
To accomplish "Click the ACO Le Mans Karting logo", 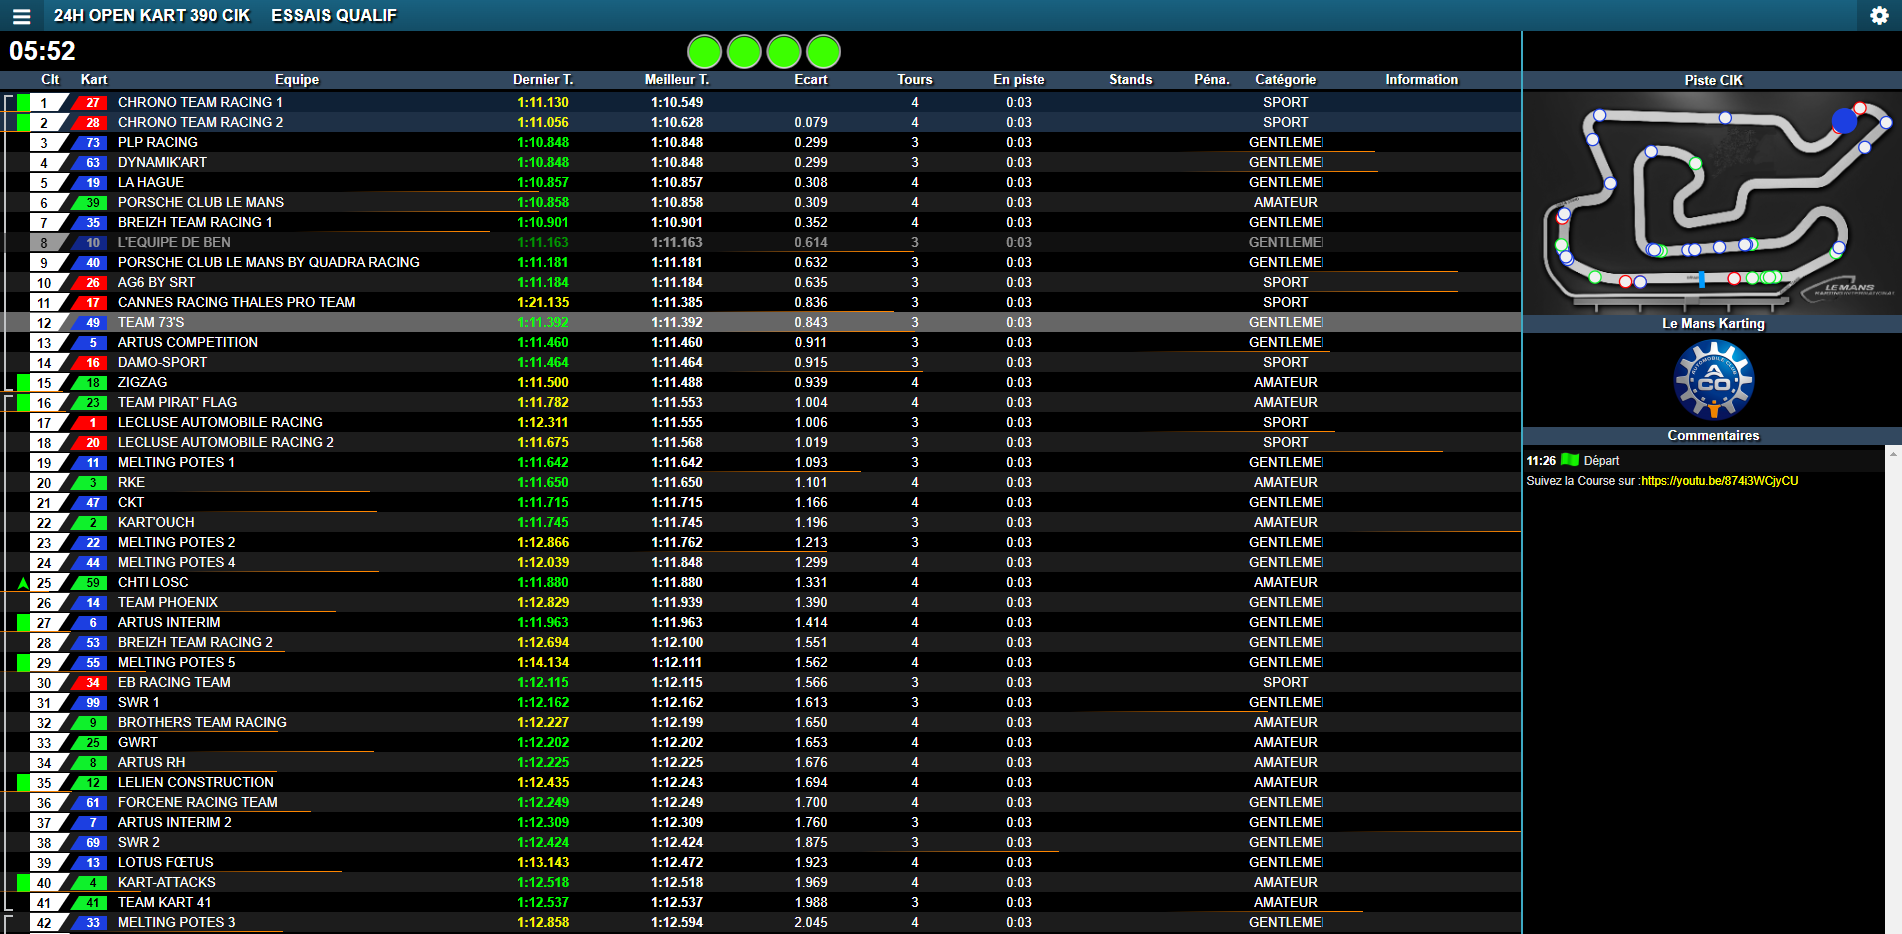I will 1713,380.
